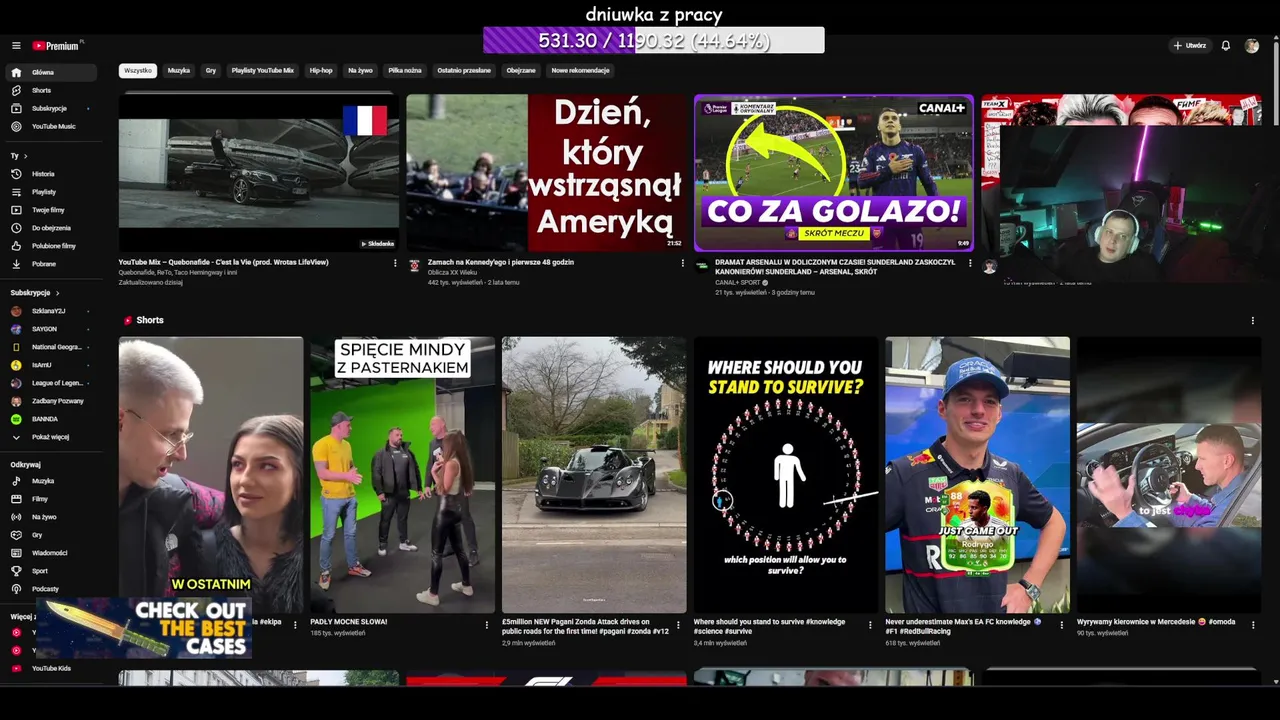This screenshot has width=1280, height=720.
Task: Expand Pokaż więcej subscriptions
Action: tap(52, 437)
